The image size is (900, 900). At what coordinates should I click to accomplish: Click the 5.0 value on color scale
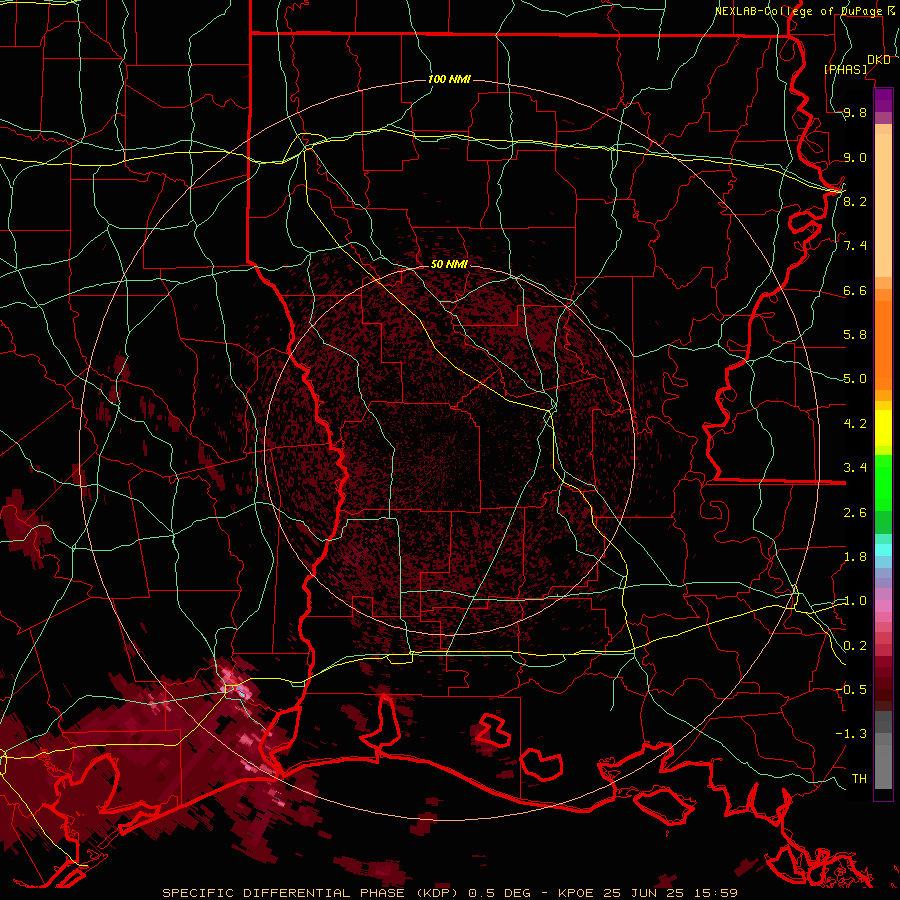pos(855,378)
